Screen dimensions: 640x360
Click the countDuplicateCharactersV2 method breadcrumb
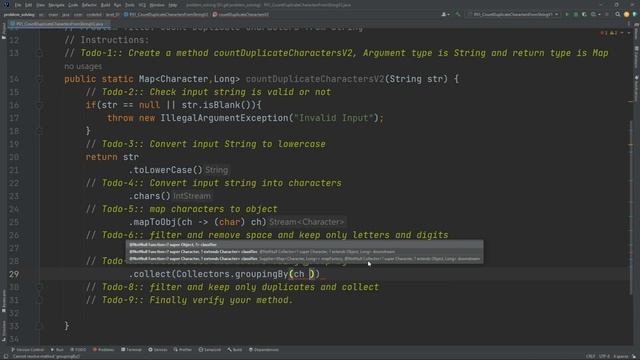point(241,15)
